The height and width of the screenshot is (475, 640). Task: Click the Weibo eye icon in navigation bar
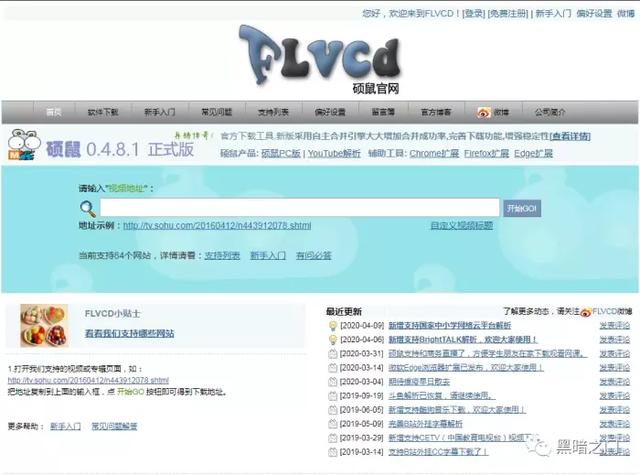pos(484,112)
